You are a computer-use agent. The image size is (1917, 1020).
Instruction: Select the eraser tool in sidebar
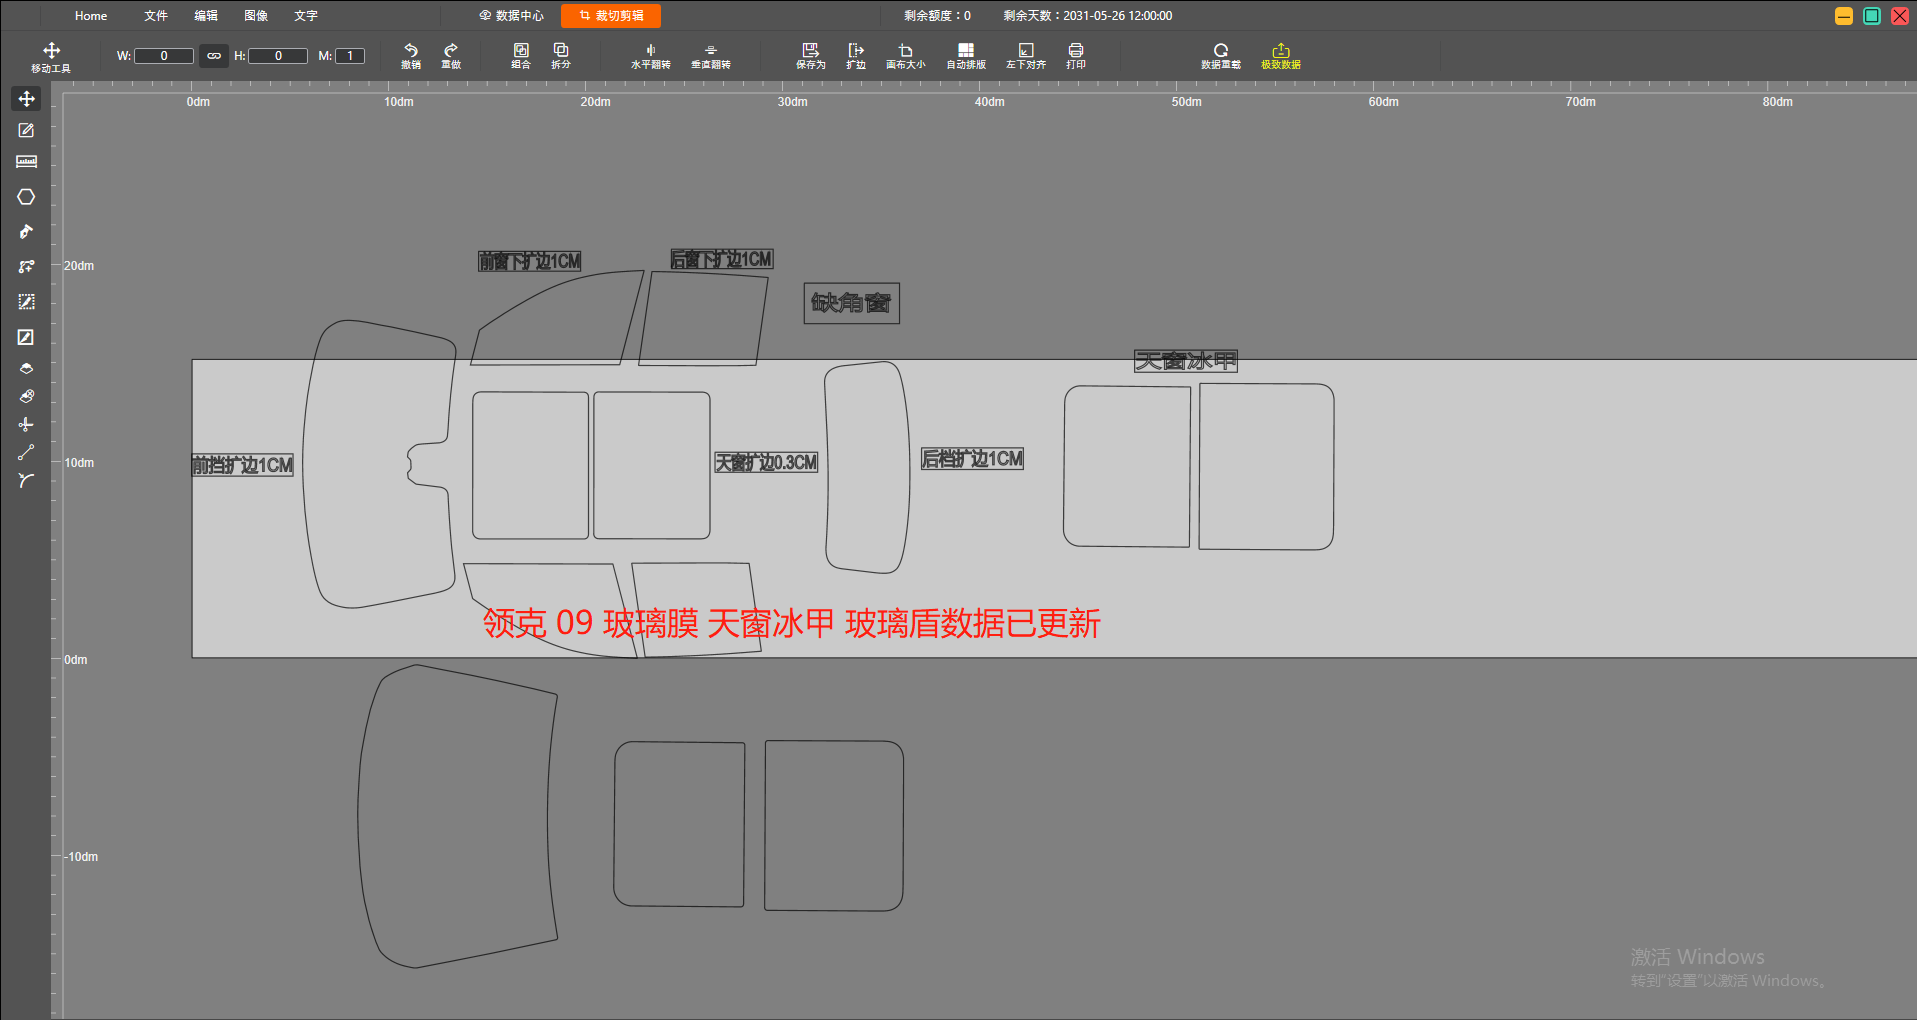coord(26,396)
